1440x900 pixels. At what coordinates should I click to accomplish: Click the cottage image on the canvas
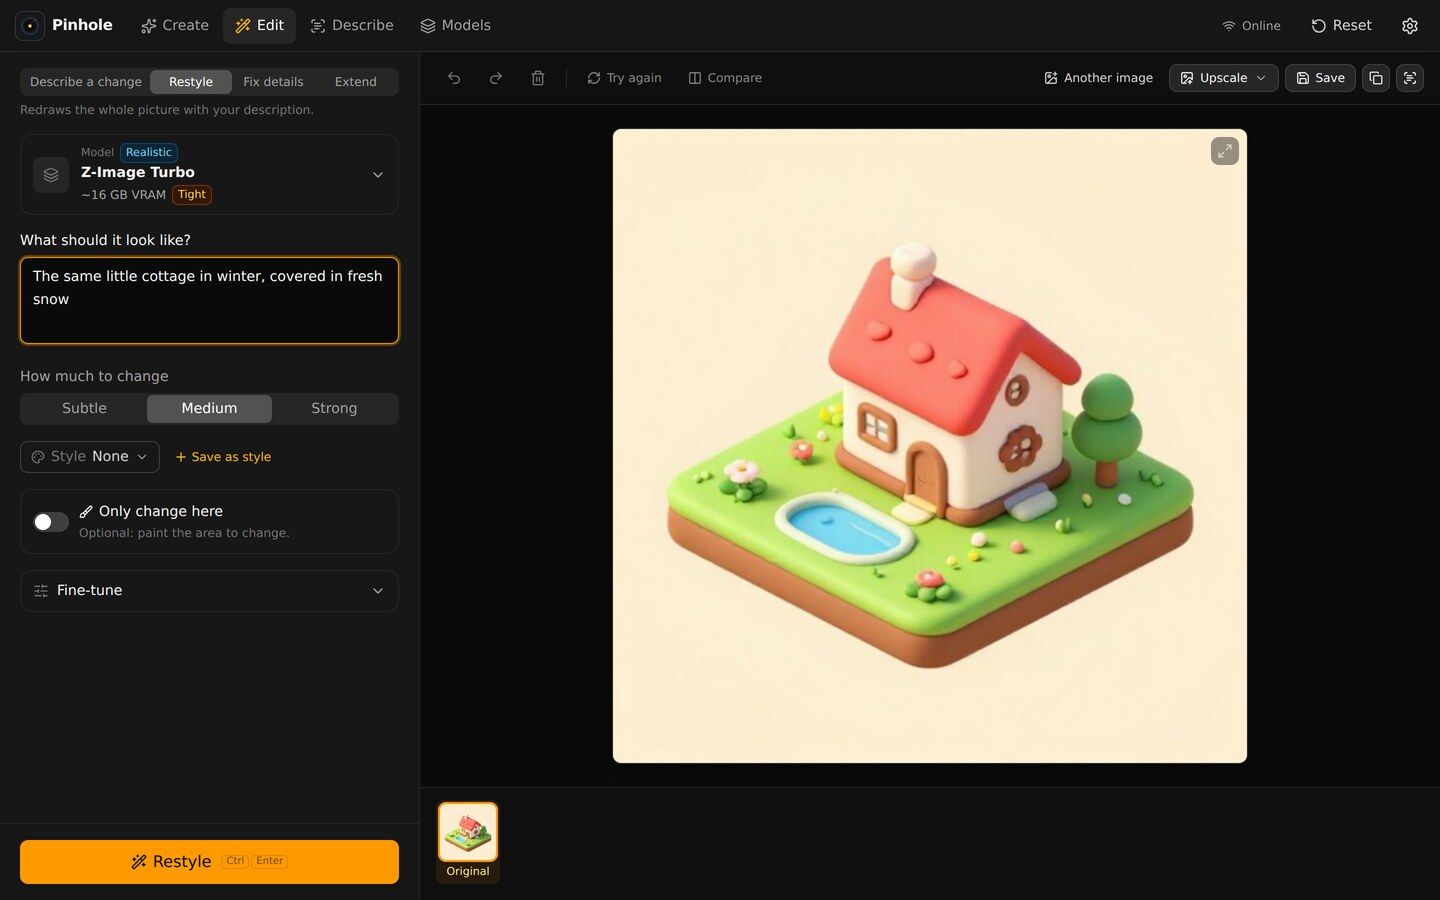point(930,446)
